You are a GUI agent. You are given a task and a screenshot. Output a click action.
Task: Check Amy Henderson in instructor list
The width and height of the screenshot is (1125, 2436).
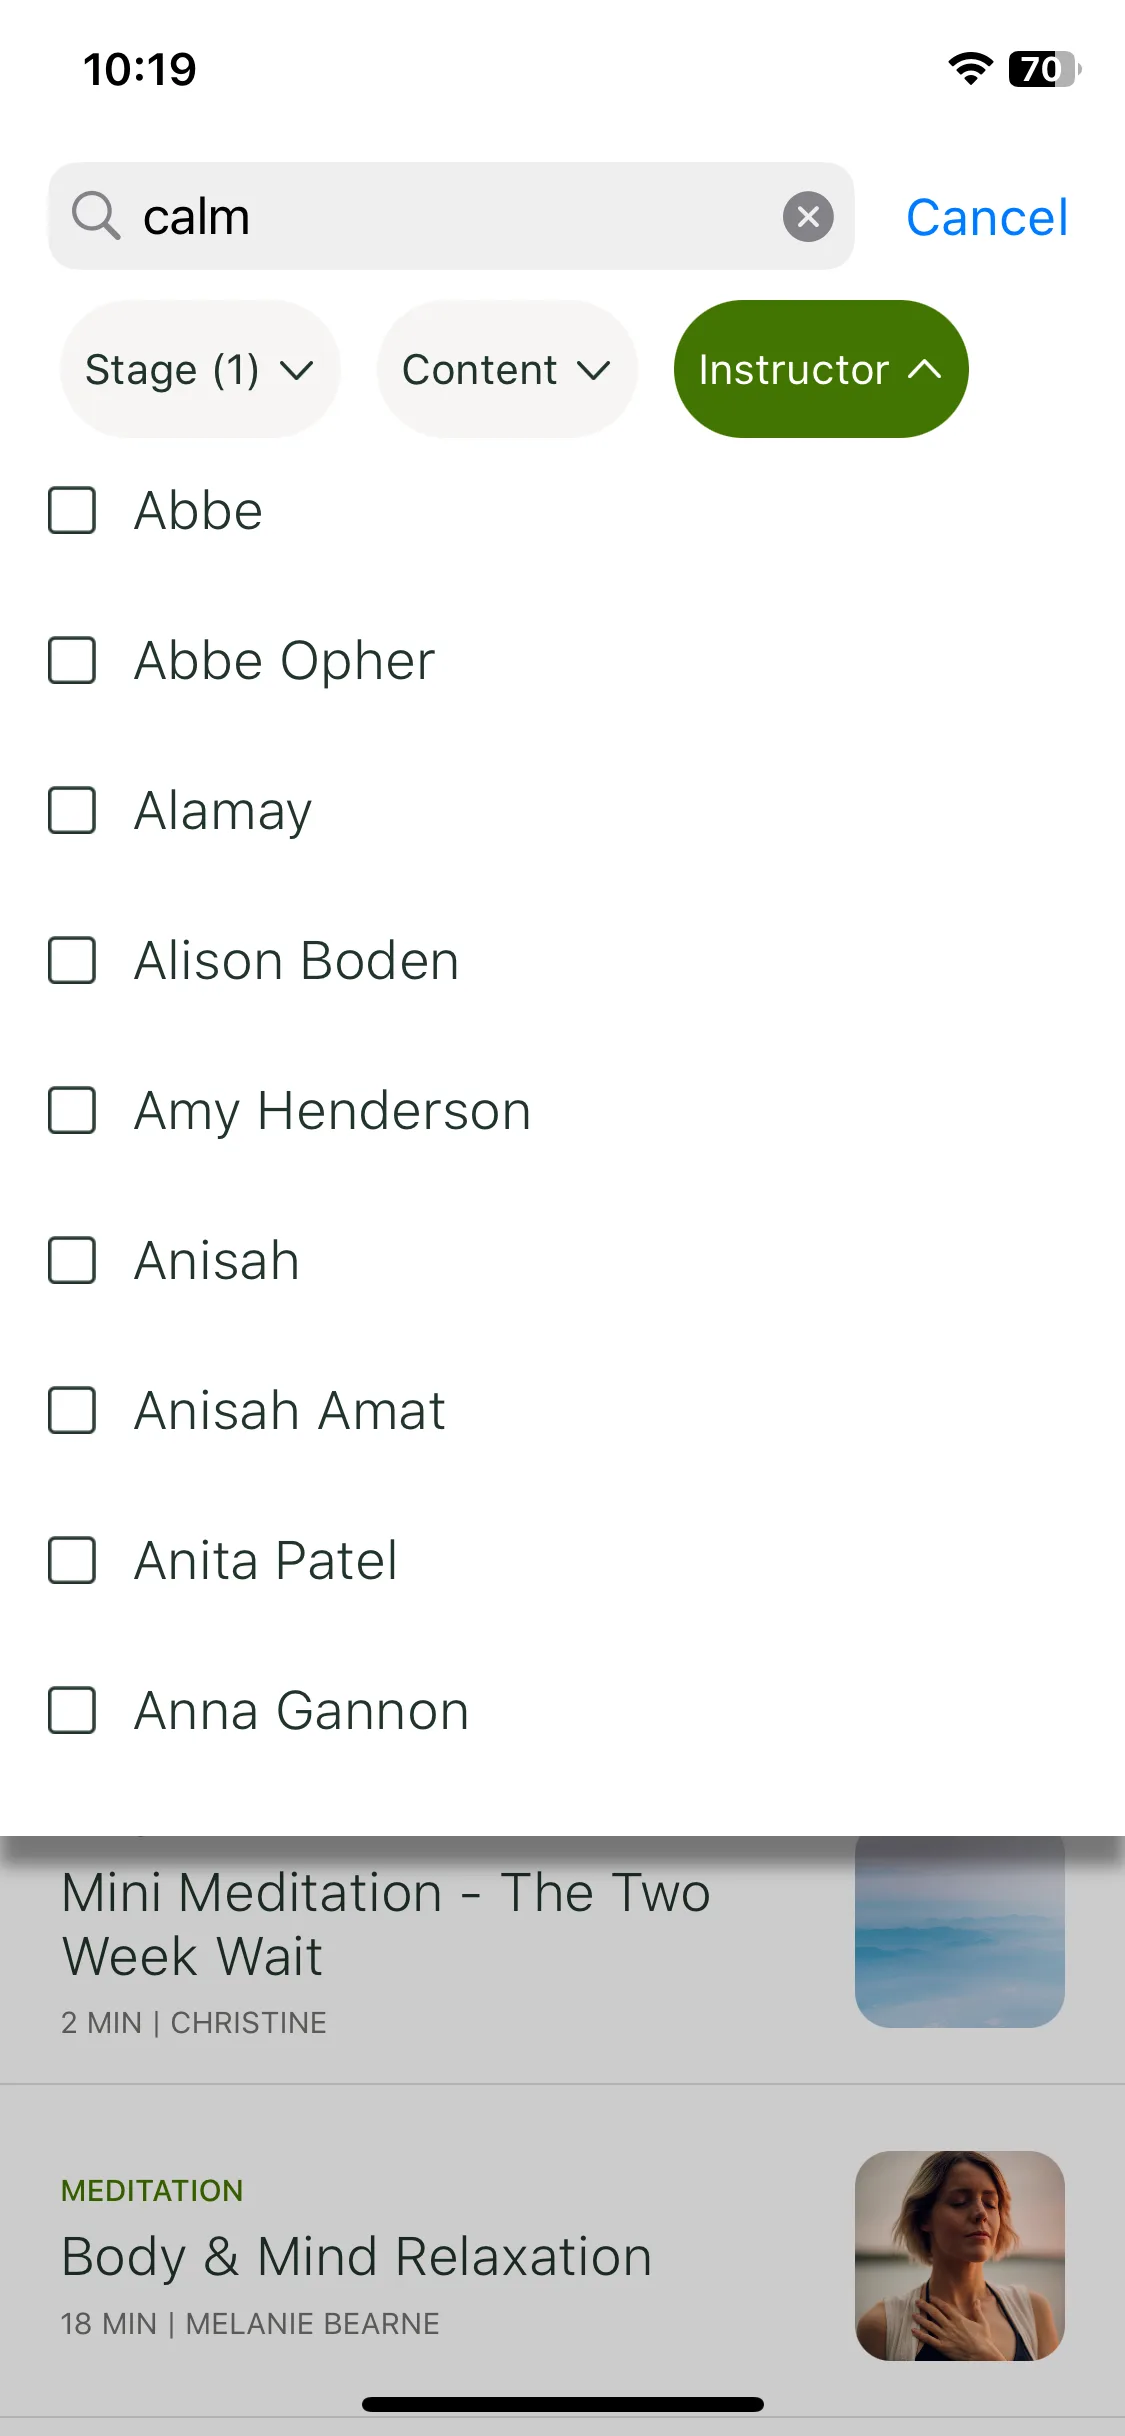click(x=72, y=1110)
